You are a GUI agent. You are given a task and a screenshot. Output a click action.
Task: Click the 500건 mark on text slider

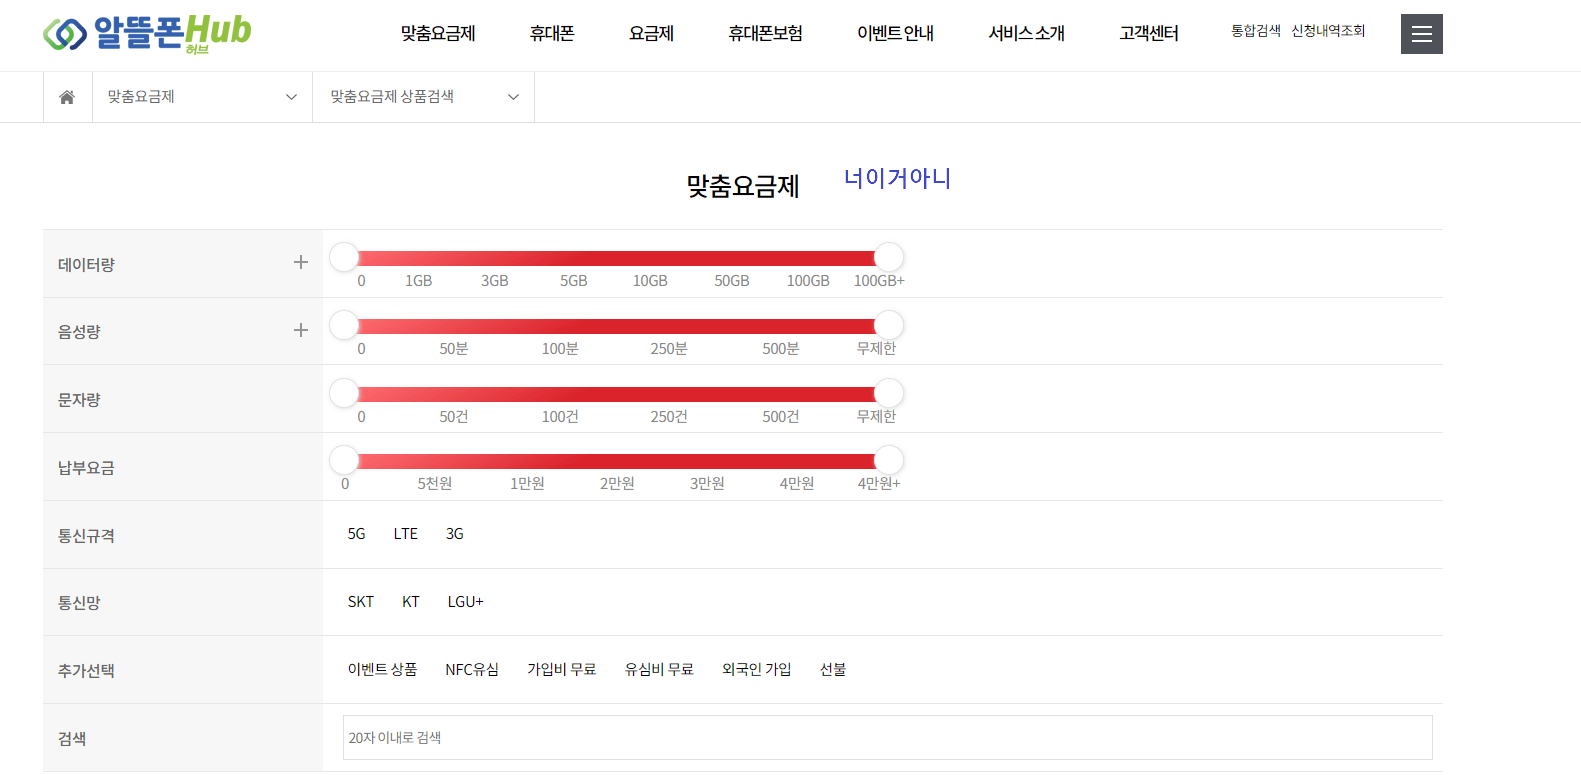tap(781, 417)
